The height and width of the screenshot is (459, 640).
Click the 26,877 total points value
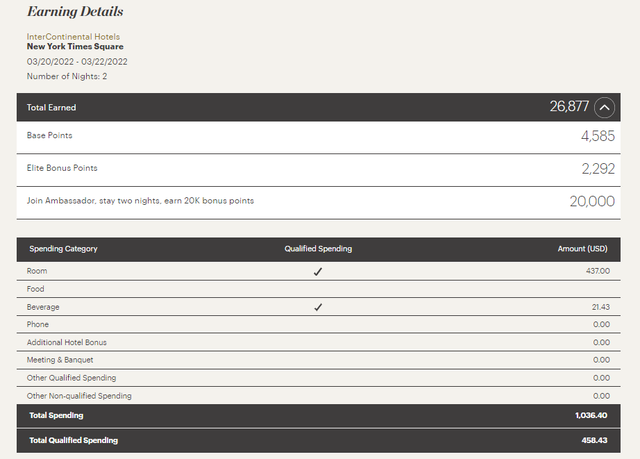569,107
